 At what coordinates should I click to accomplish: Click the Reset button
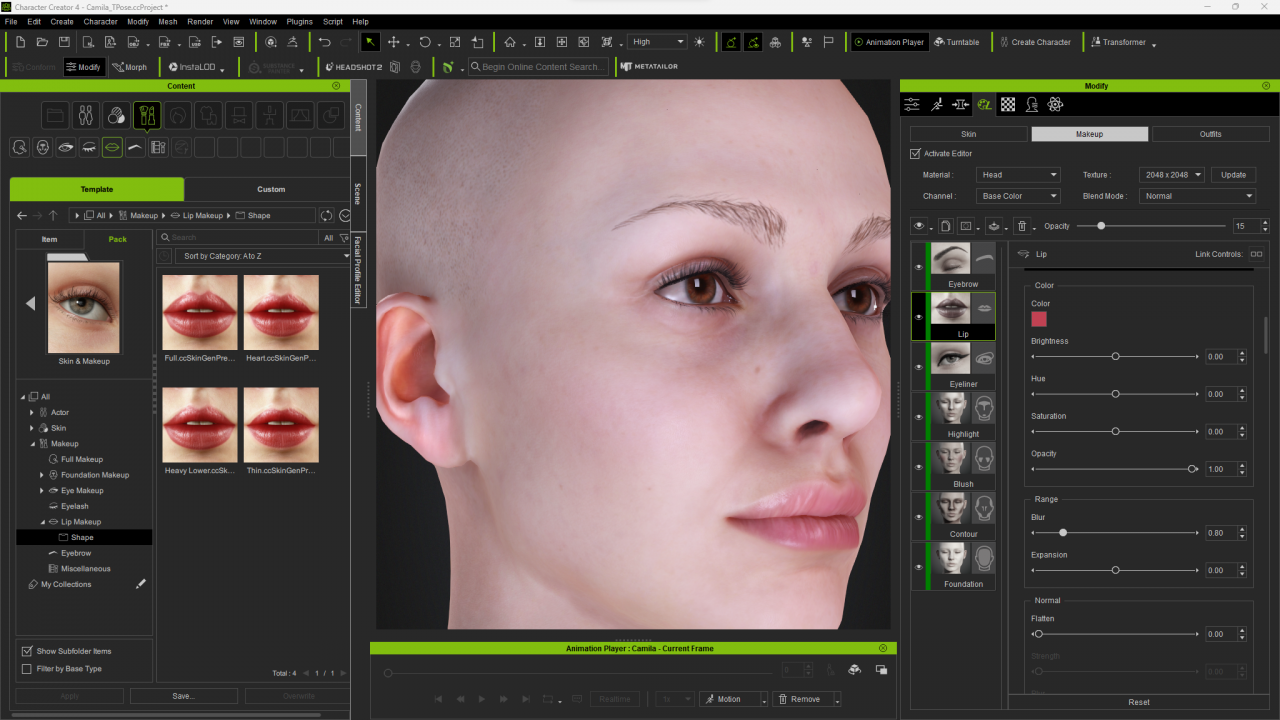(x=1138, y=702)
